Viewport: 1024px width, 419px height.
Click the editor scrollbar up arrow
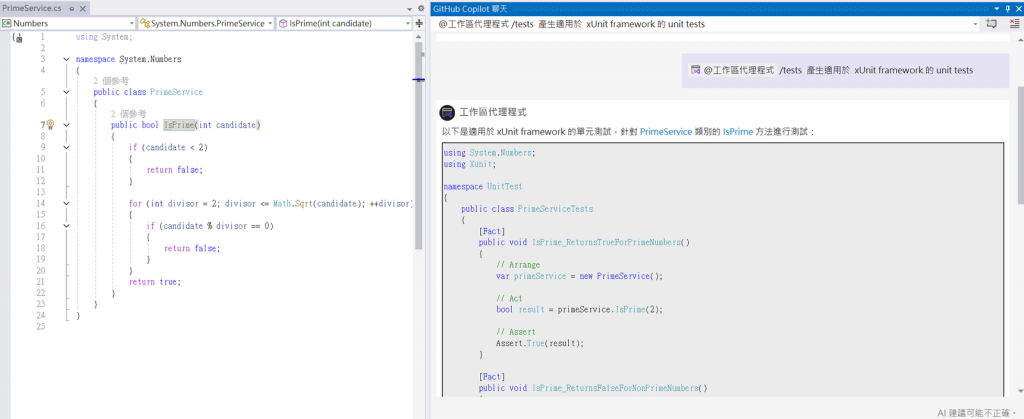pos(419,37)
